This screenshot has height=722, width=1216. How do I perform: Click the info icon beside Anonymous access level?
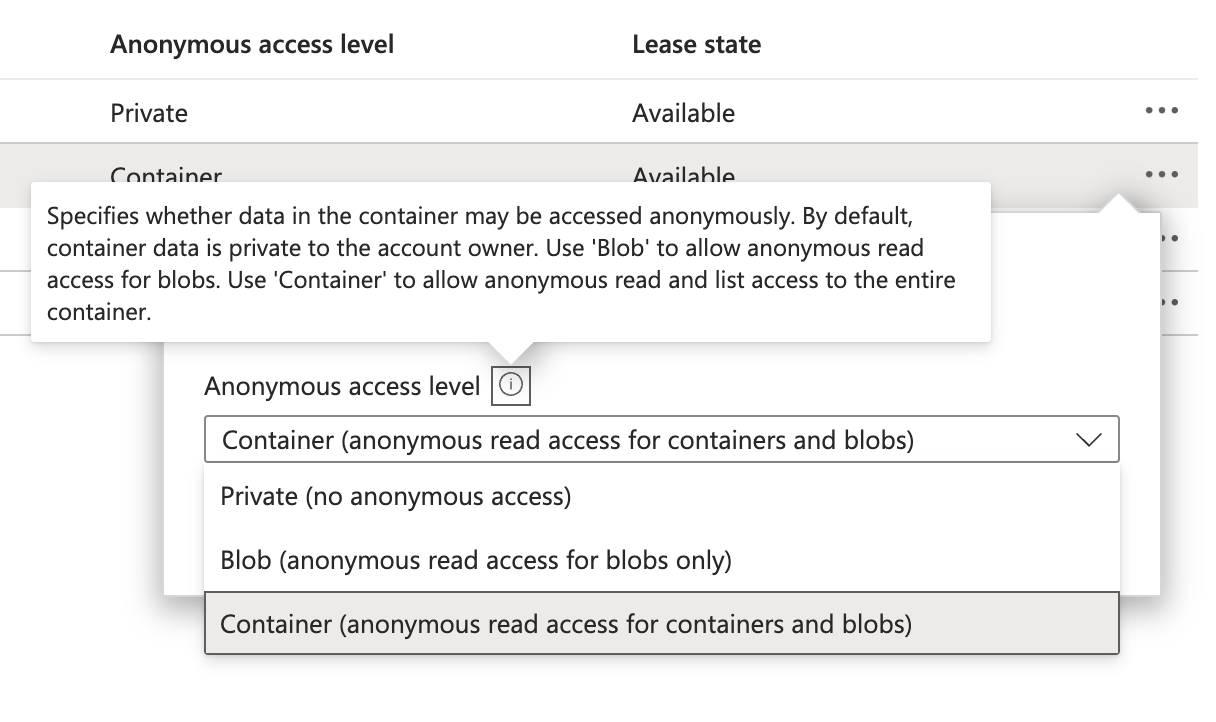[513, 385]
